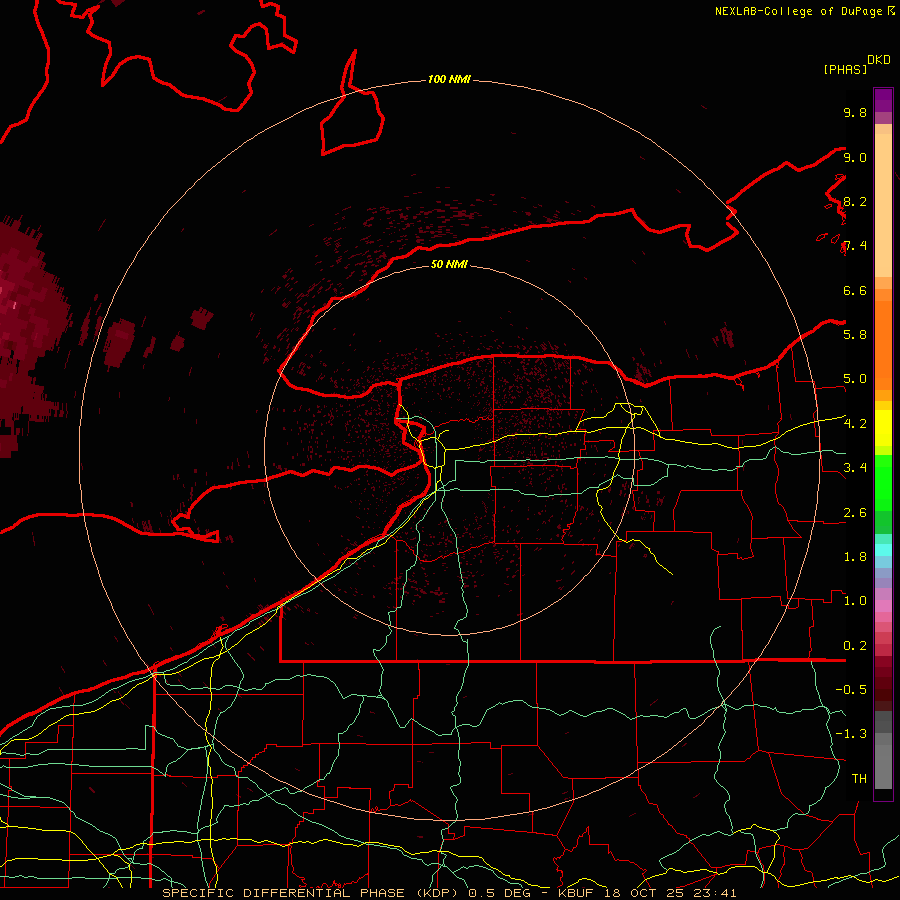Click the DKD product label
The width and height of the screenshot is (900, 900).
pyautogui.click(x=879, y=60)
